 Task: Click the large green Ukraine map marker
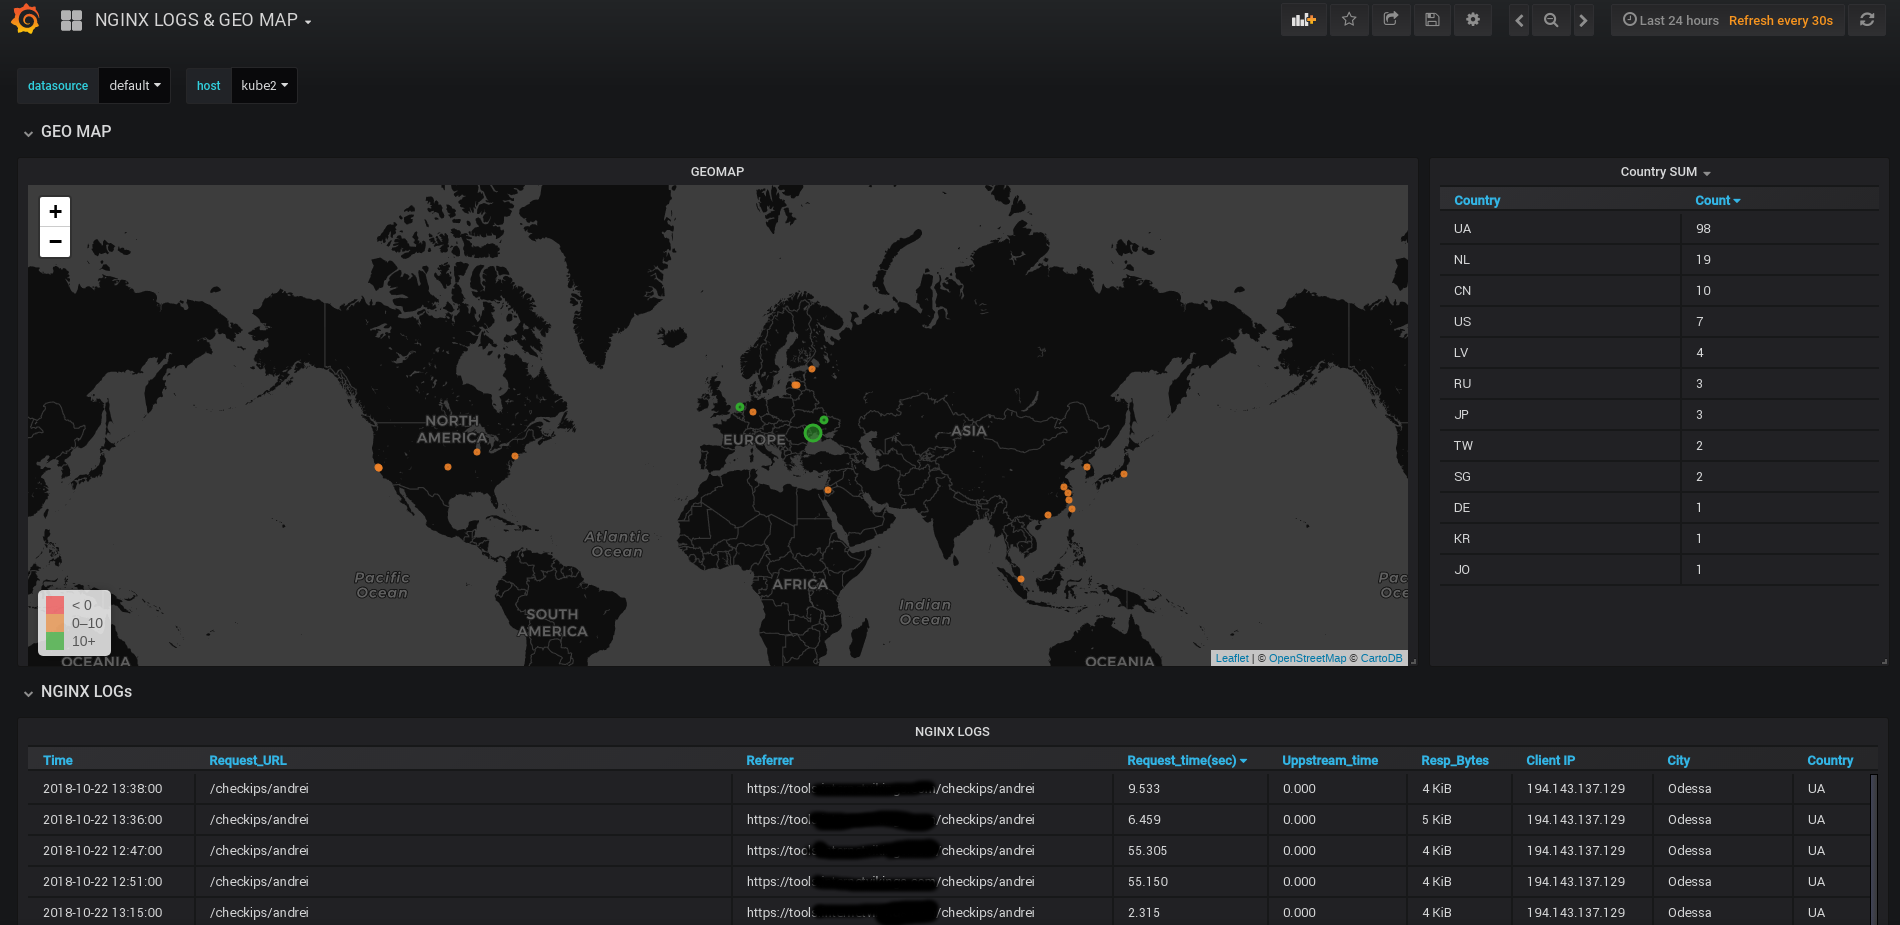coord(813,433)
